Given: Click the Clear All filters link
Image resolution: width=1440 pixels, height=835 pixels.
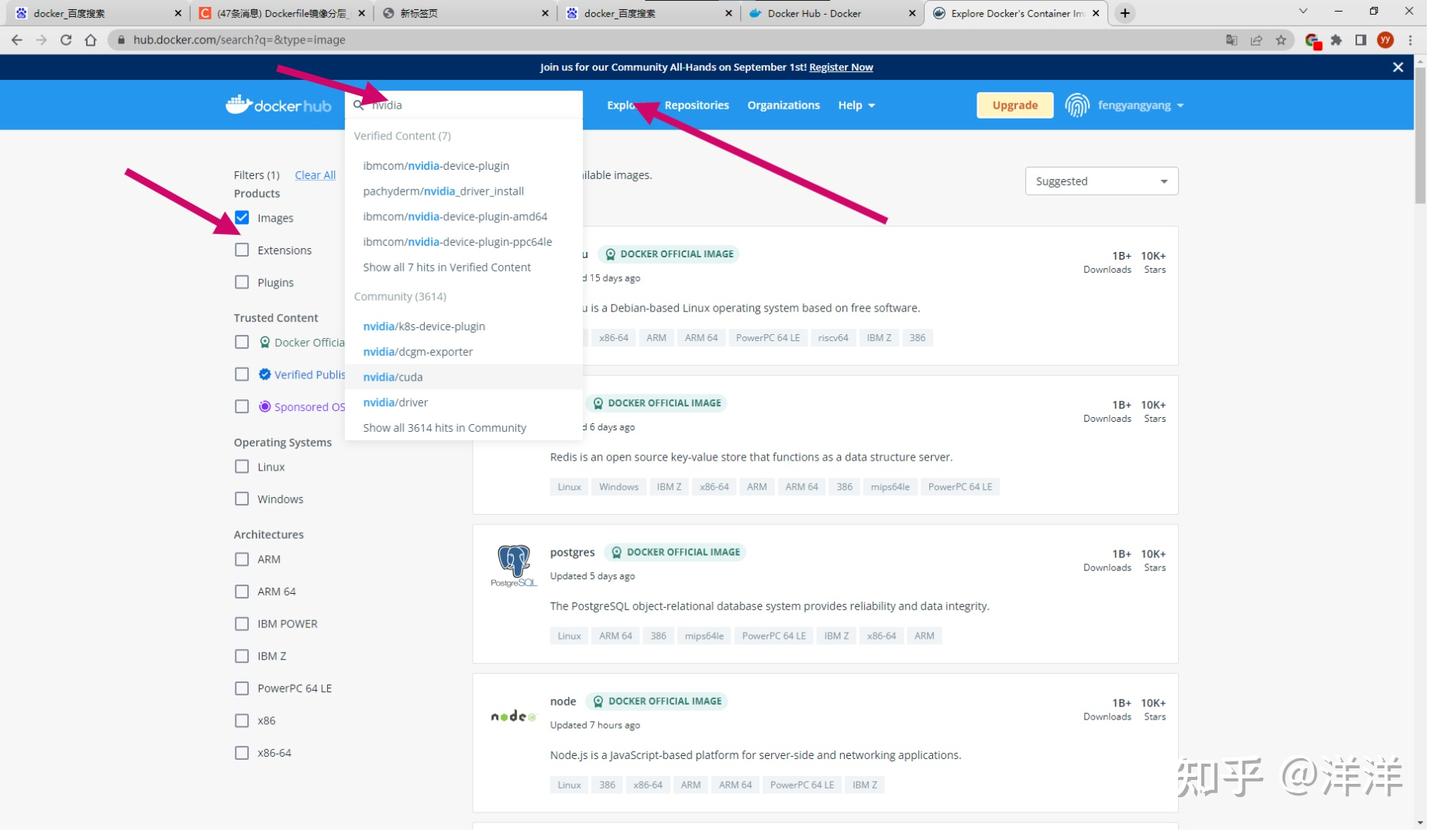Looking at the screenshot, I should [x=314, y=174].
